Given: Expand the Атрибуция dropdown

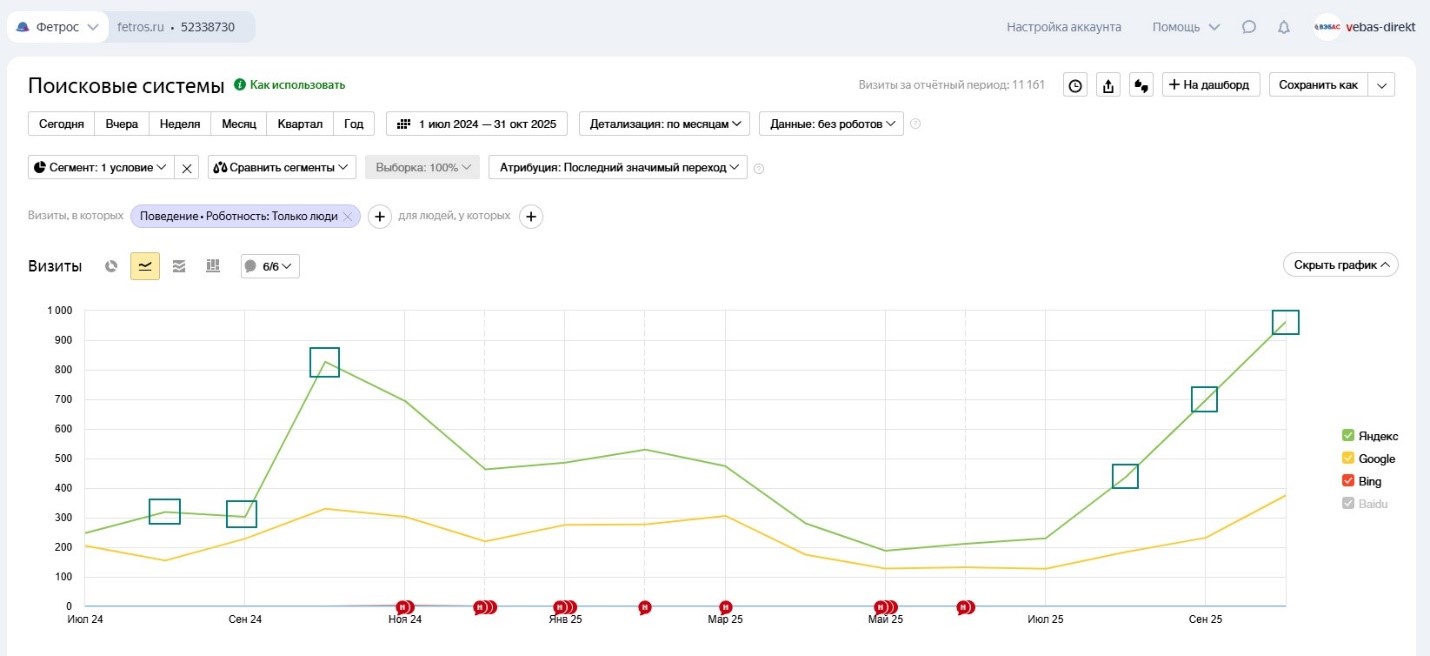Looking at the screenshot, I should click(617, 167).
